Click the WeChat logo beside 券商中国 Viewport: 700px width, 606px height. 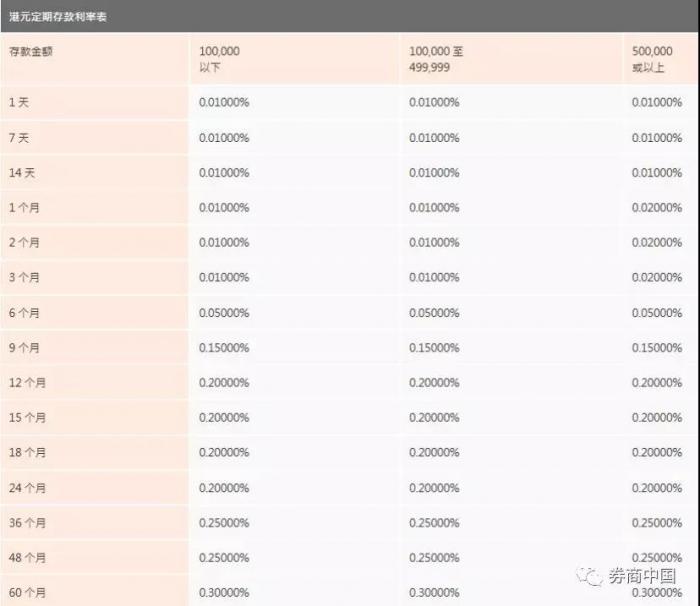coord(589,576)
